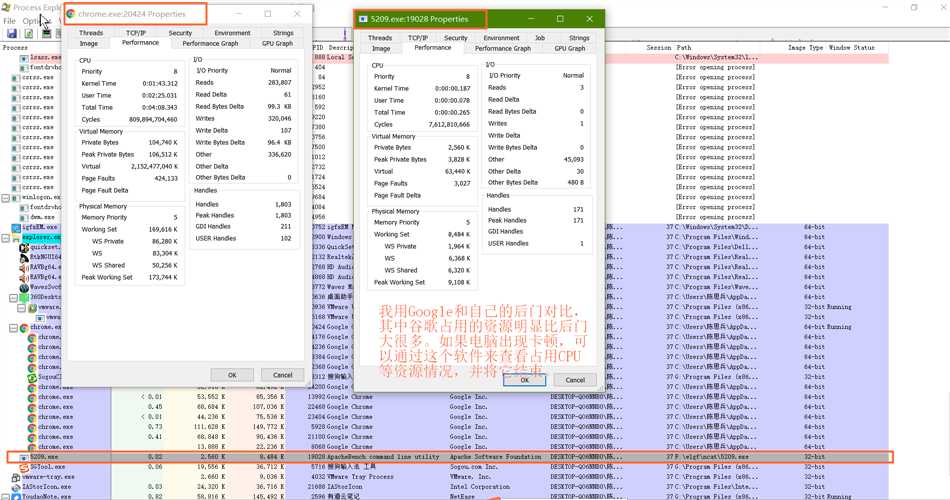This screenshot has height=500, width=950.
Task: Open GPU Graph tab in chrome.exe Properties
Action: (x=277, y=44)
